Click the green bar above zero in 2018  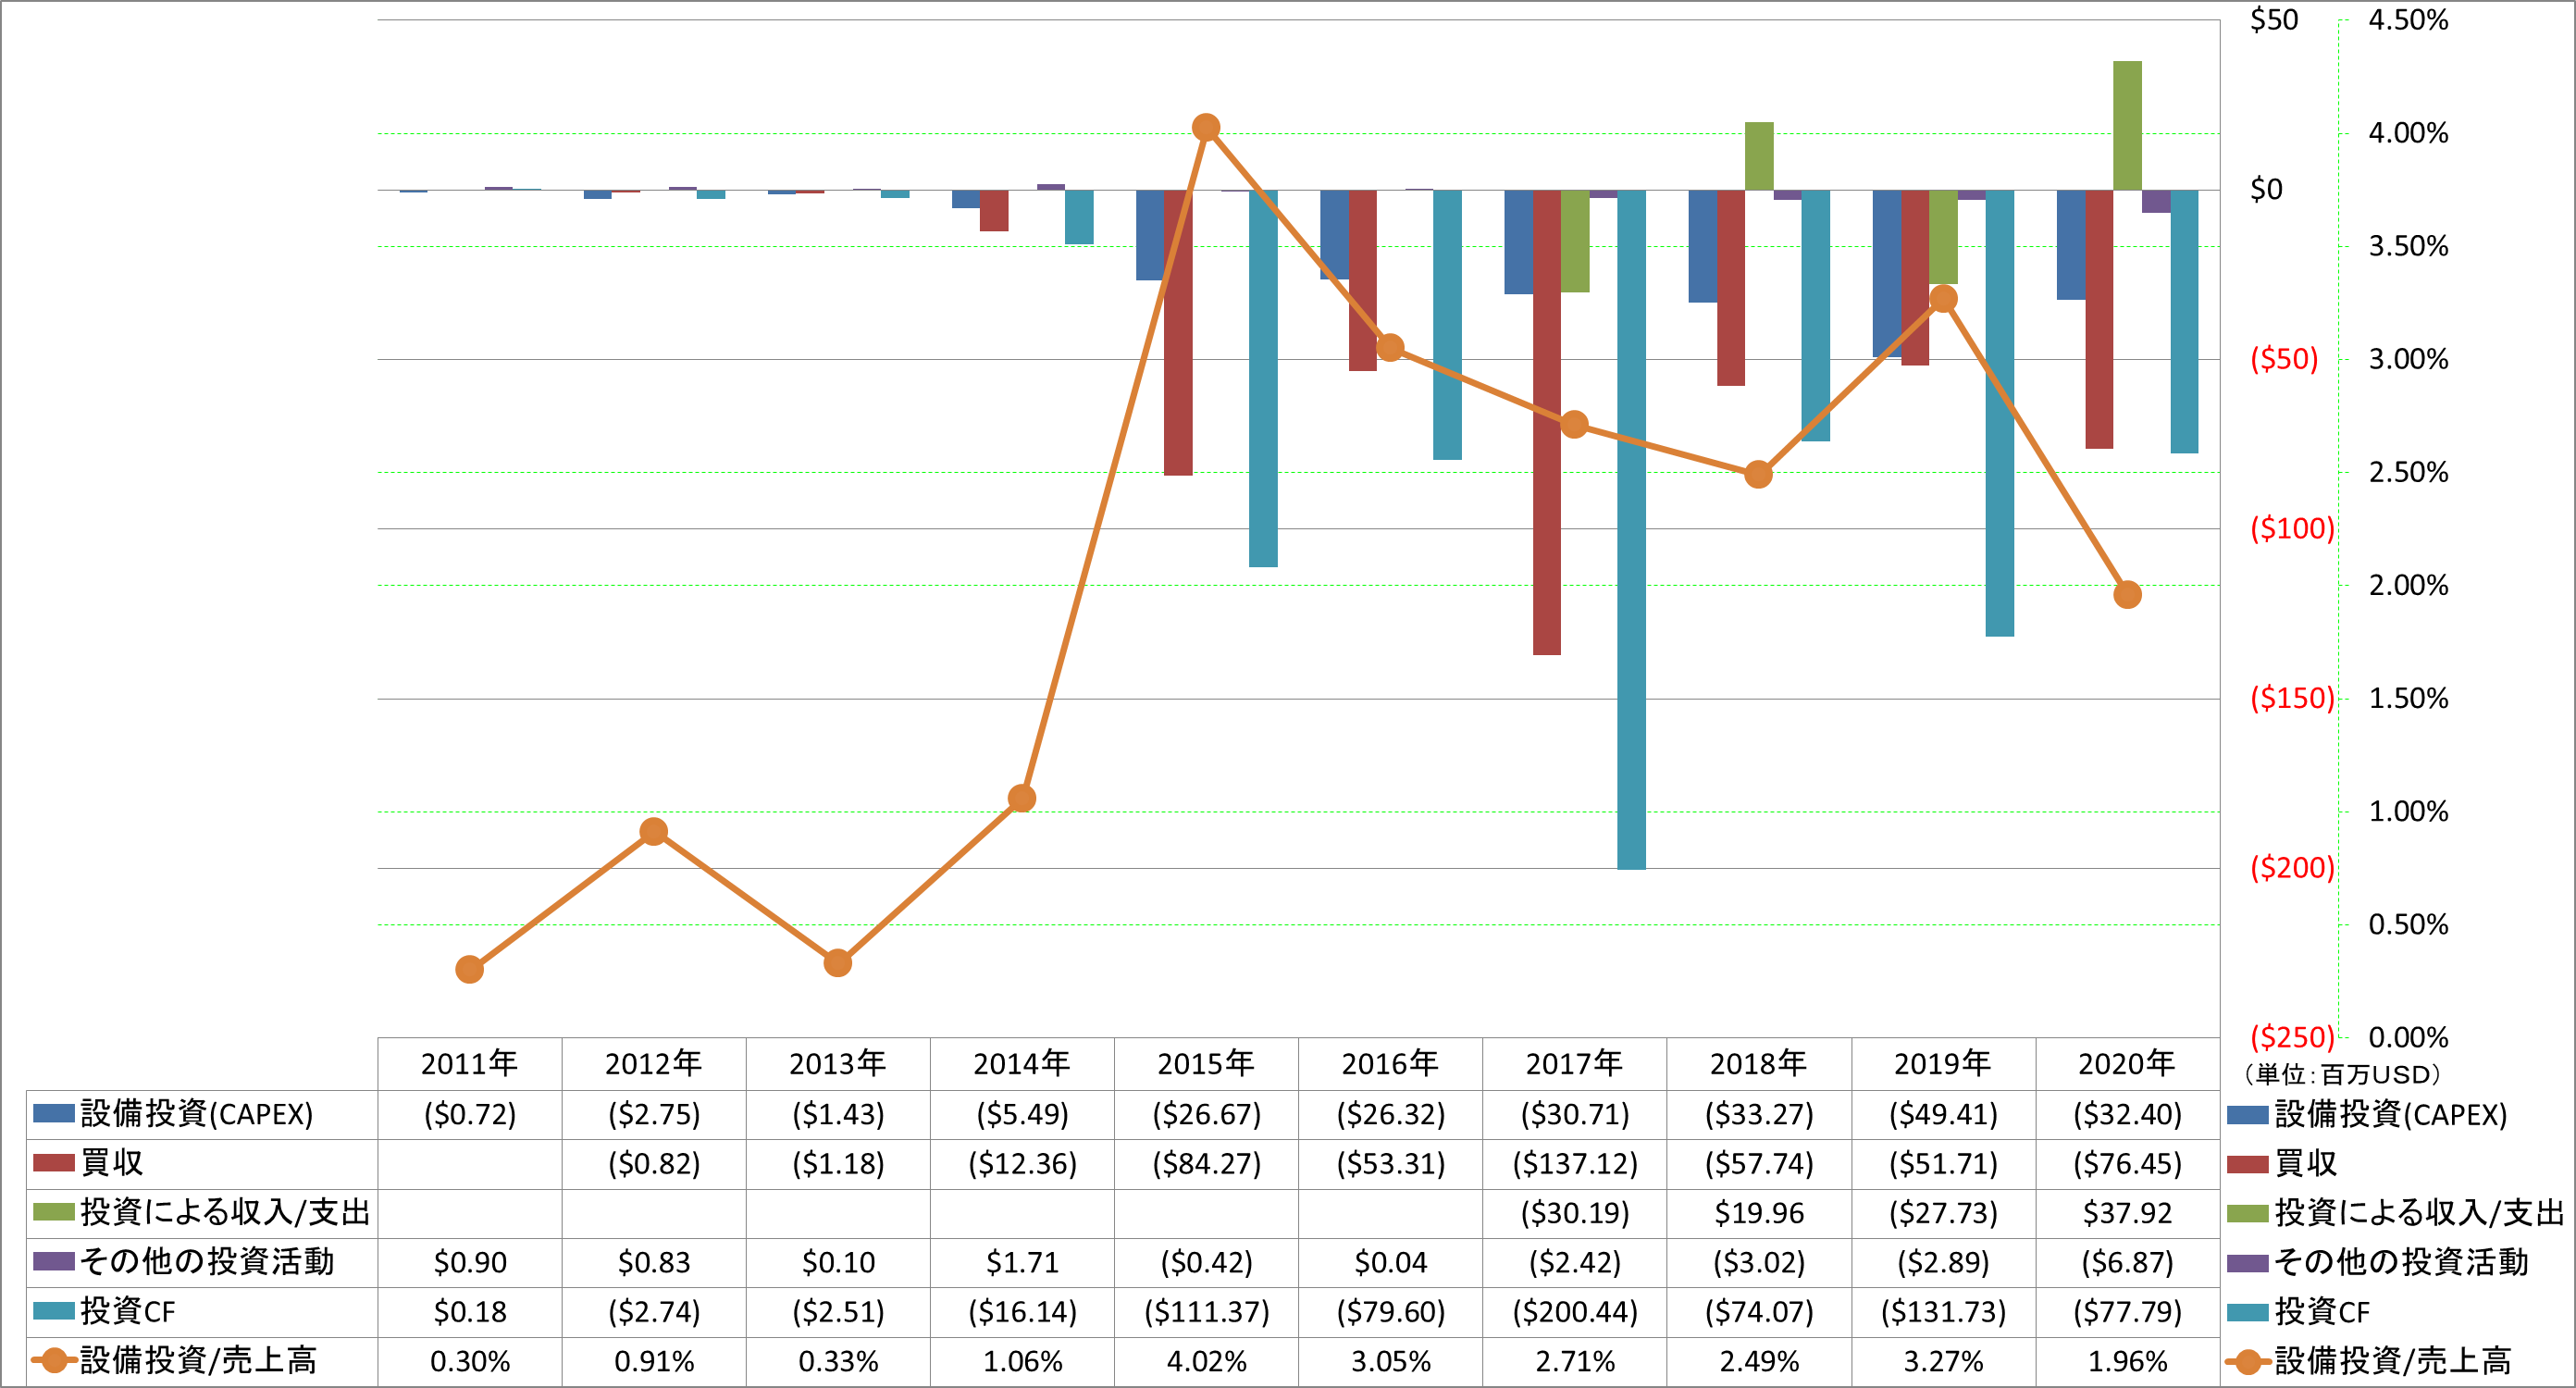[x=1759, y=156]
